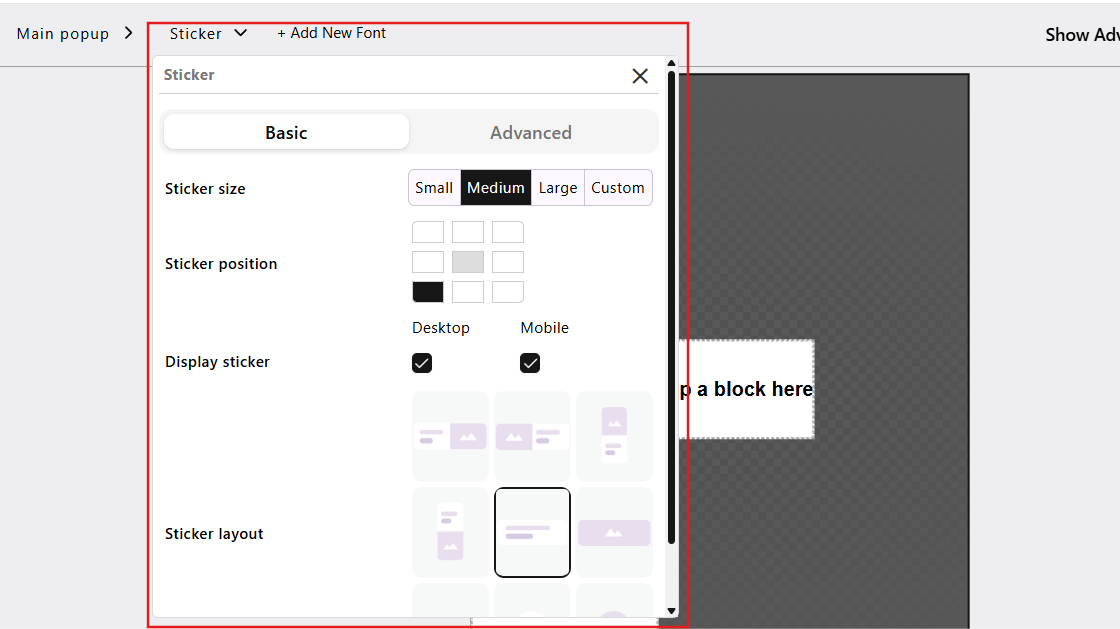1120x629 pixels.
Task: Set sticker position to middle-left
Action: (428, 262)
